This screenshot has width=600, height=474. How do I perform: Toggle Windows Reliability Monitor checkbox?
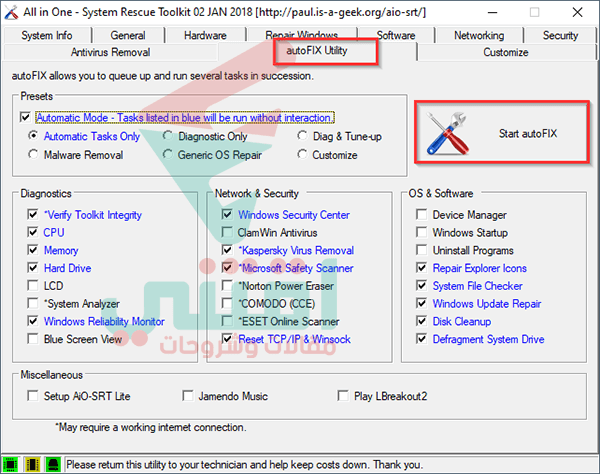33,321
